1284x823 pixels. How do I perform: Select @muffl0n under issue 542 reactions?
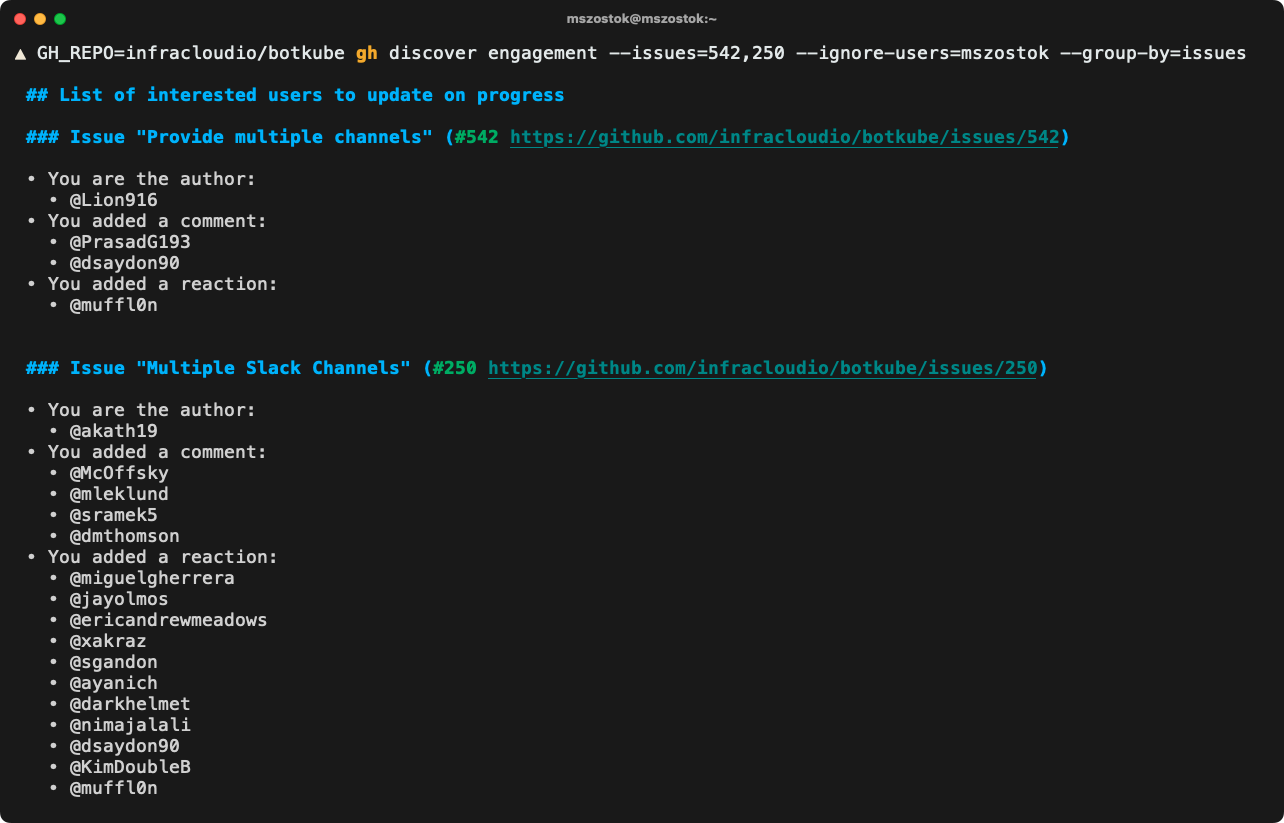114,305
